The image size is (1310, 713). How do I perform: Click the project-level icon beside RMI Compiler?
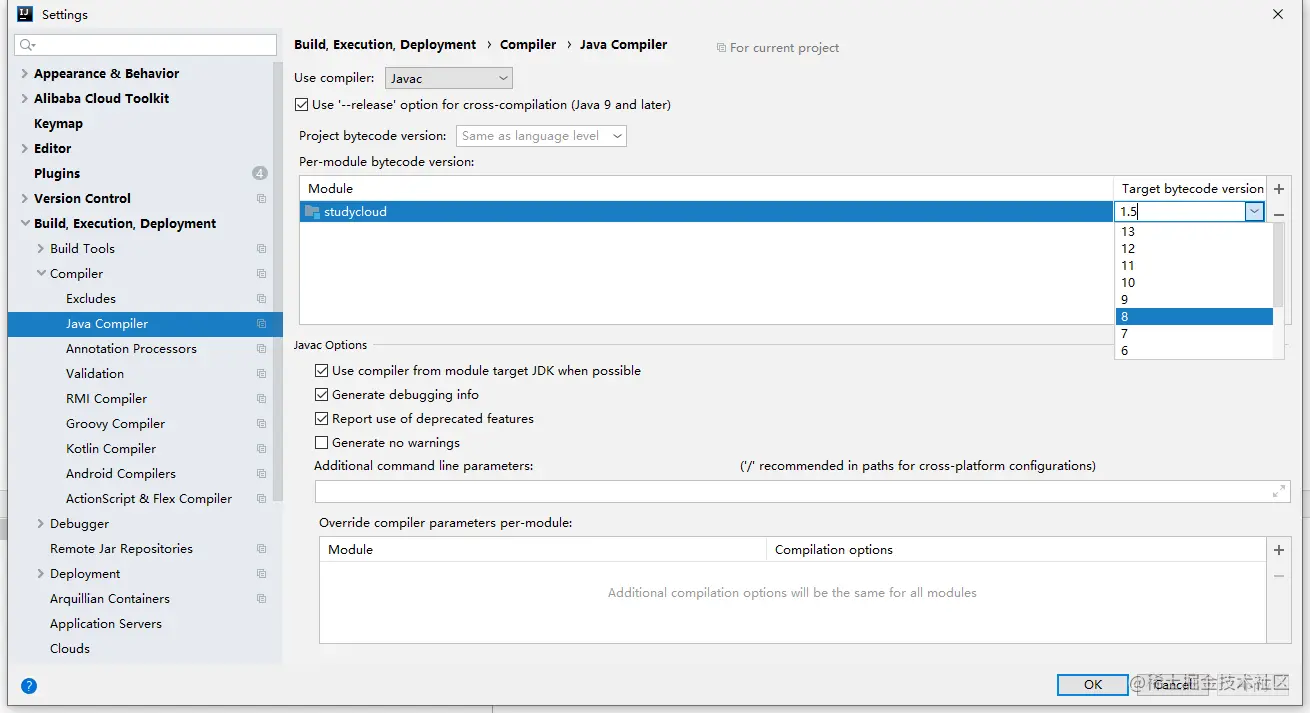(261, 399)
